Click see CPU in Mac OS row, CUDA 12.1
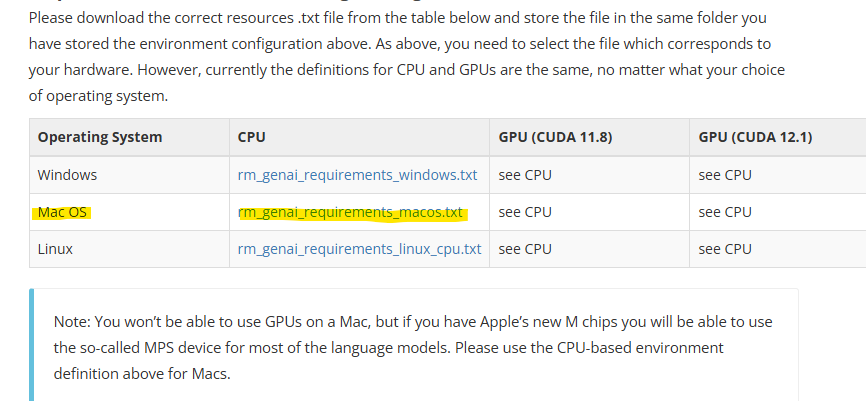Screen dimensions: 866x401 [725, 212]
